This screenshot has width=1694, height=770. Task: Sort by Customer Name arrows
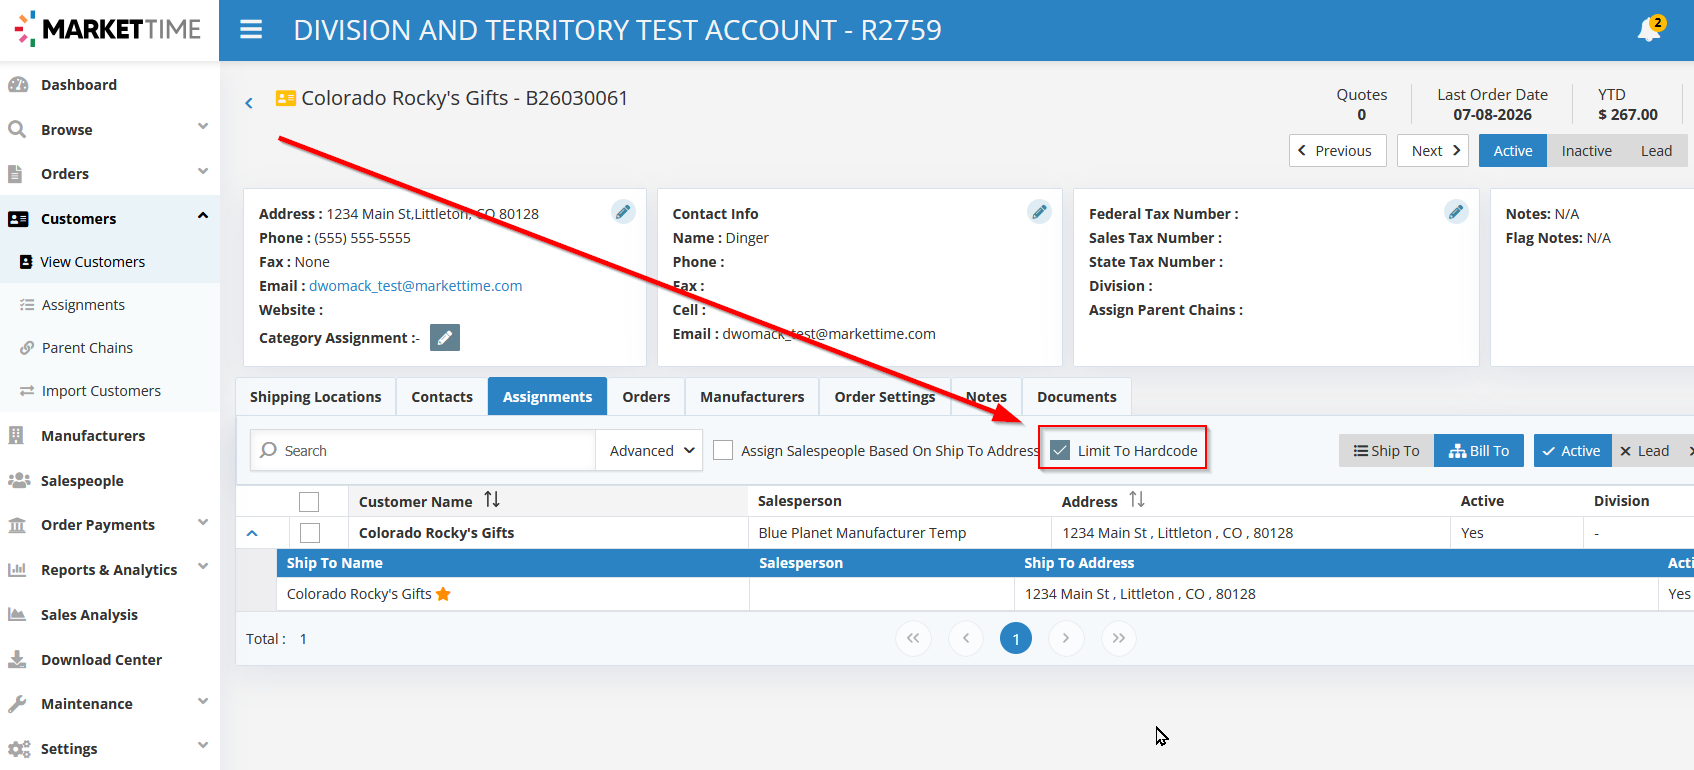coord(492,500)
